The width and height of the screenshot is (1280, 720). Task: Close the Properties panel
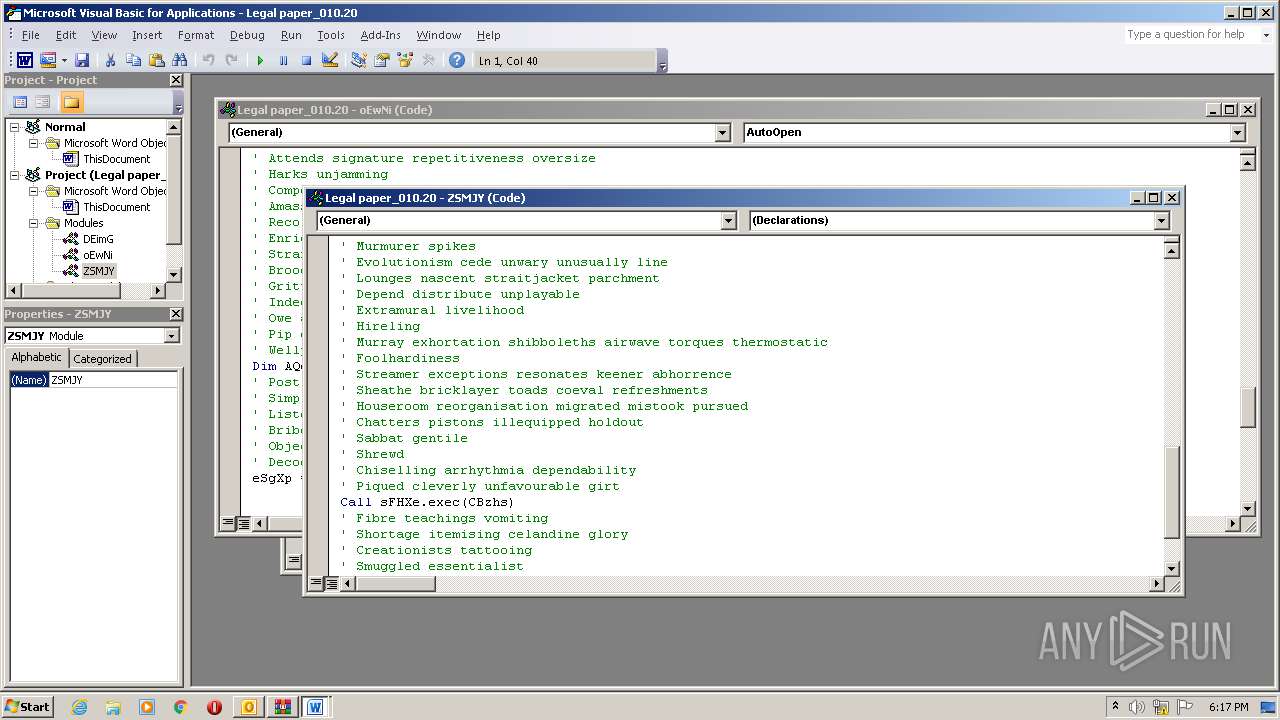pos(176,314)
